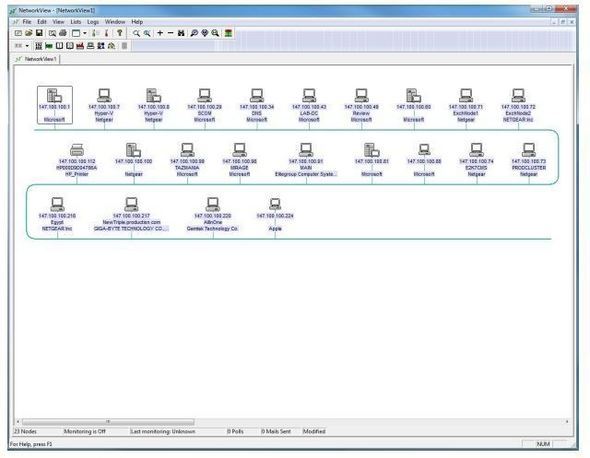Screen dimensions: 590x458
Task: Click the Open file folder icon
Action: coord(28,33)
